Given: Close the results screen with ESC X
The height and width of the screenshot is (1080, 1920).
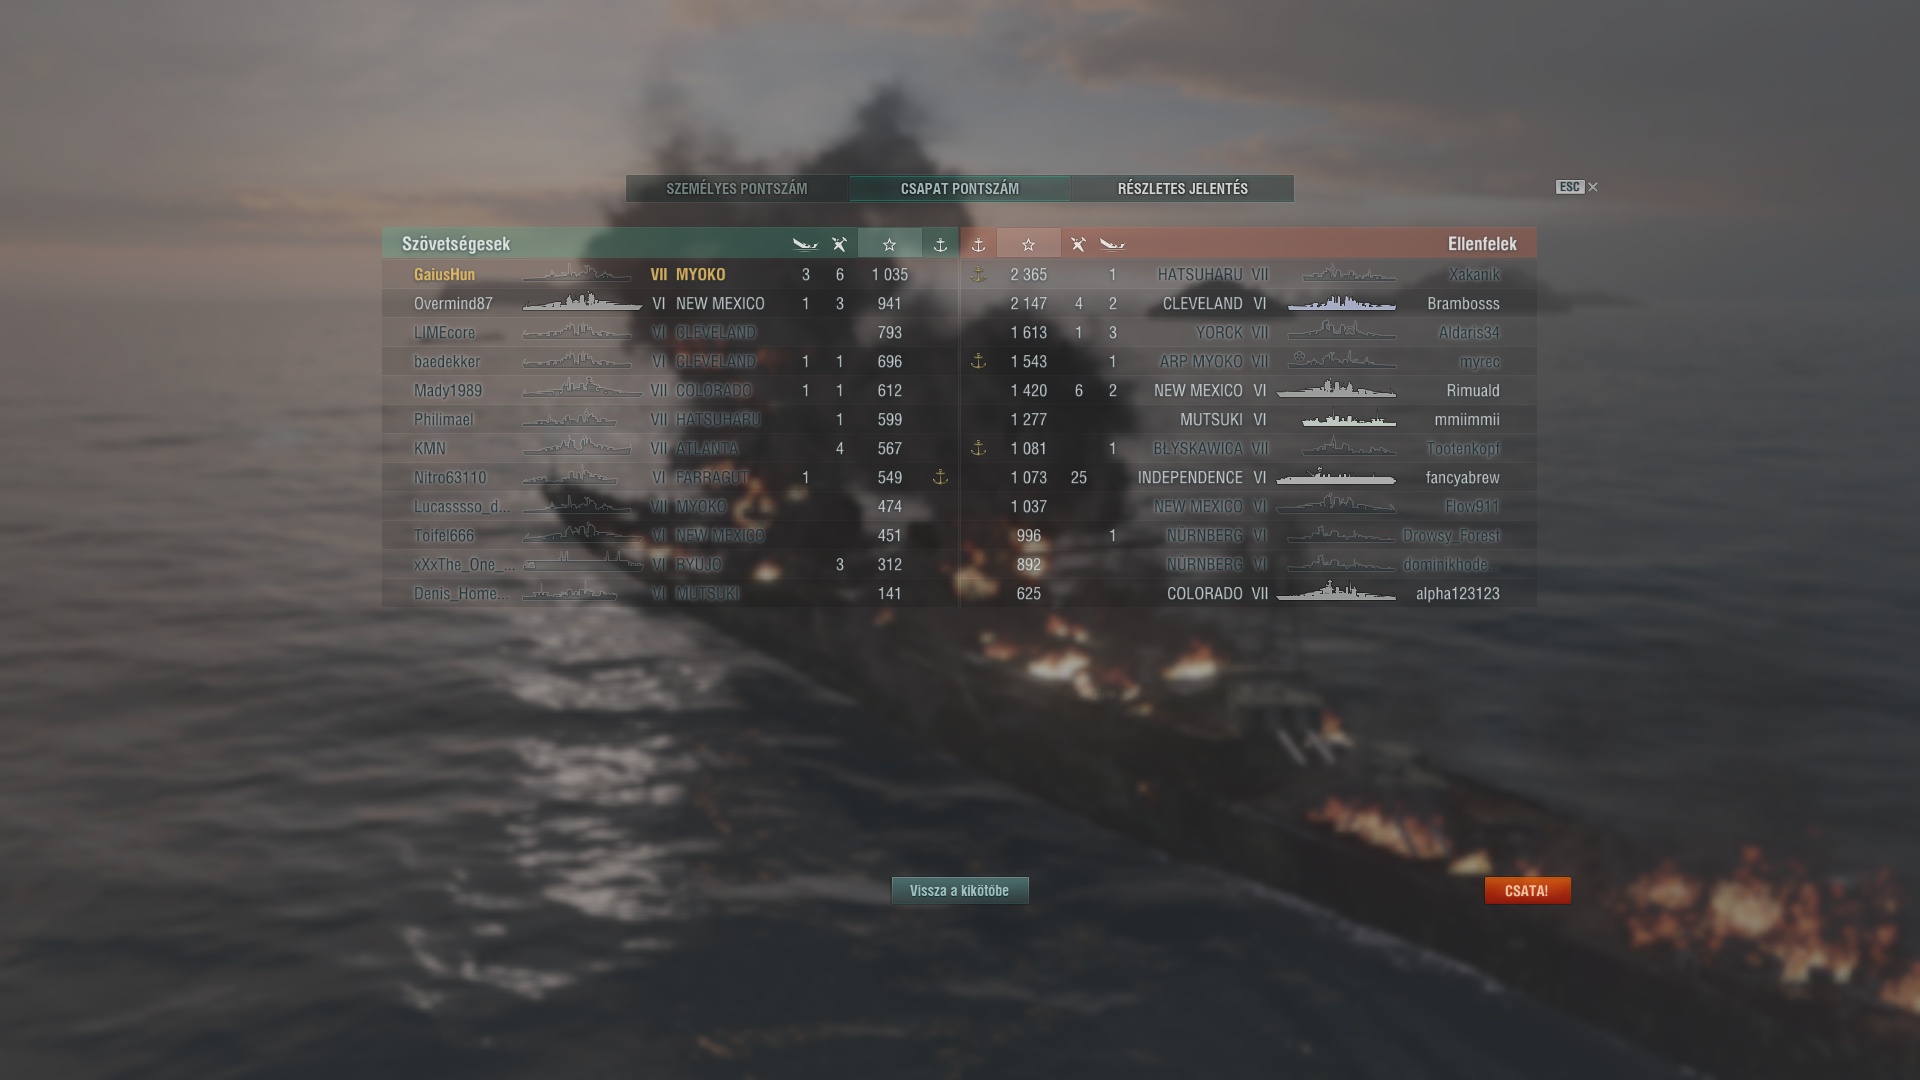Looking at the screenshot, I should point(1577,187).
